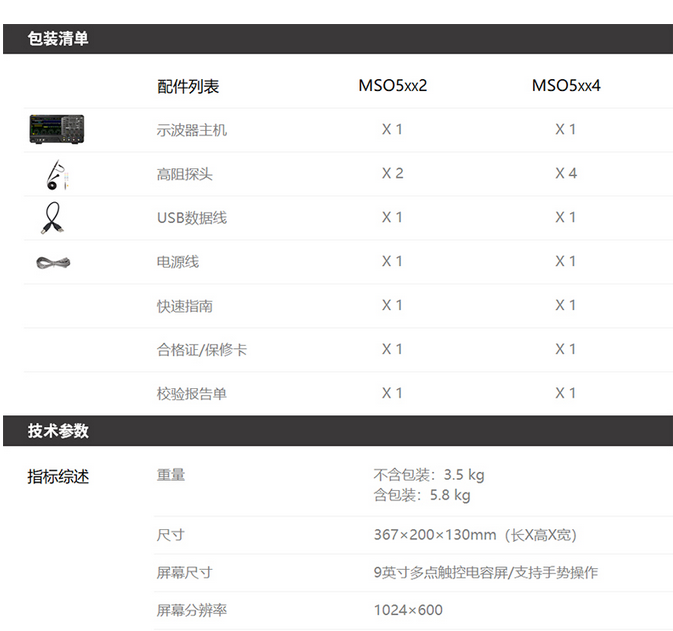Click the MSO5xx4 column heading

pyautogui.click(x=565, y=86)
